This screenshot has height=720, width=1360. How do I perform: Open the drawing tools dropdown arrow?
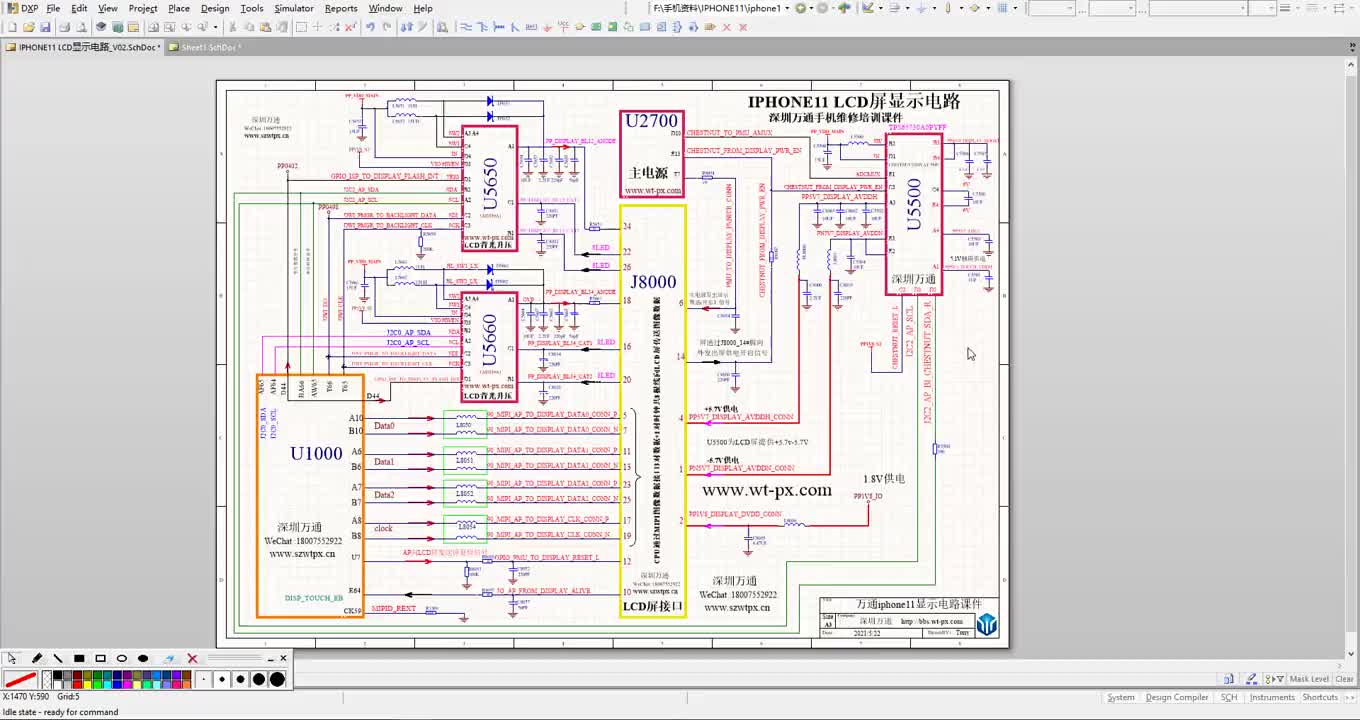coord(881,8)
